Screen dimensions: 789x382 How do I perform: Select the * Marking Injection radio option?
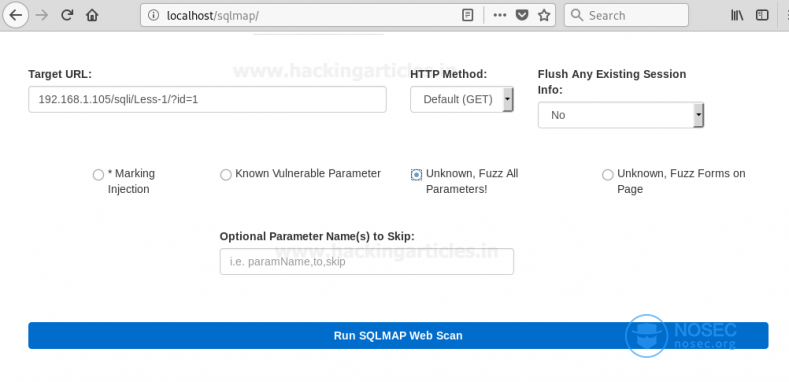98,175
